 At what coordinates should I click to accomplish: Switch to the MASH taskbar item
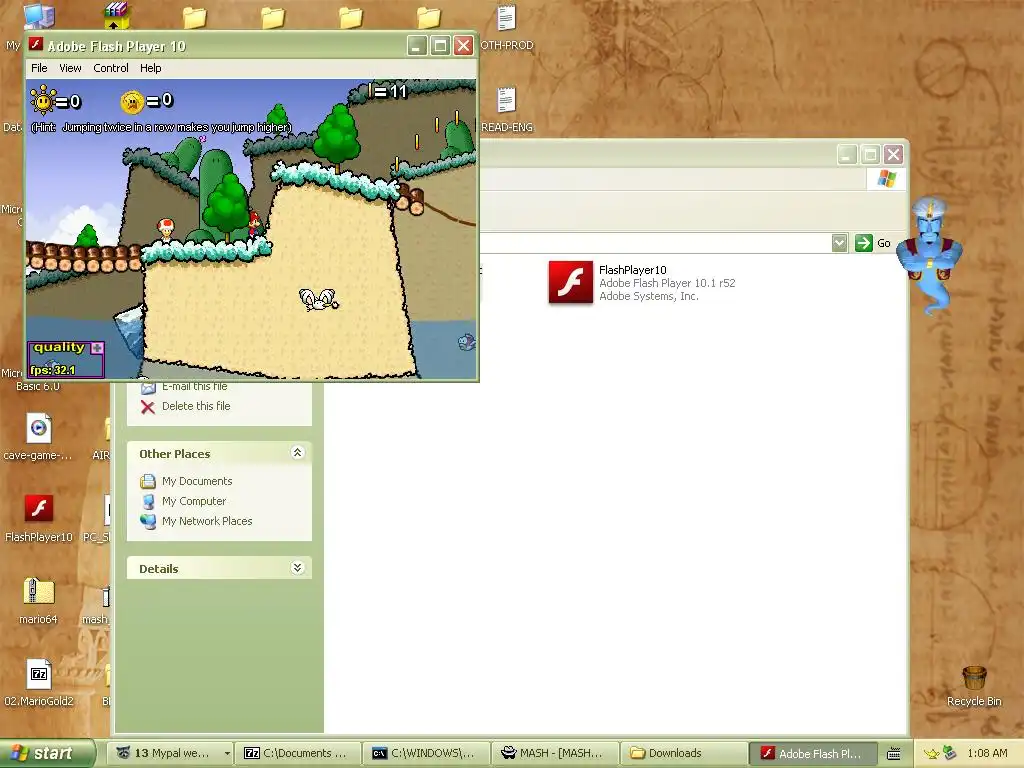[x=554, y=753]
